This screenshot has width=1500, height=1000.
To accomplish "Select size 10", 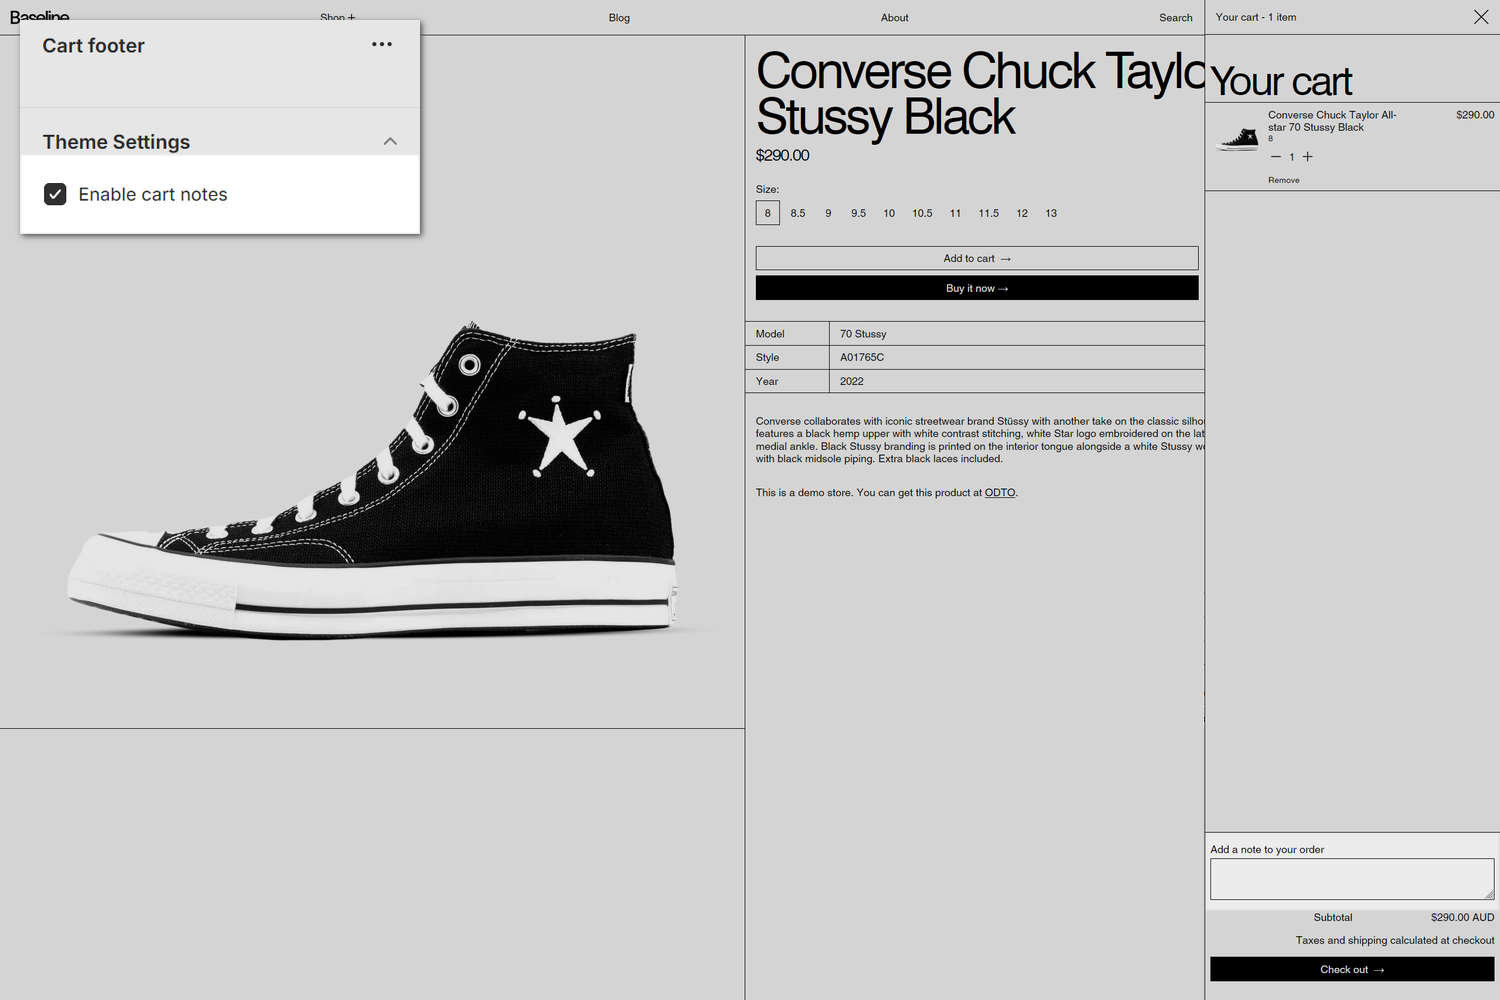I will pyautogui.click(x=888, y=213).
